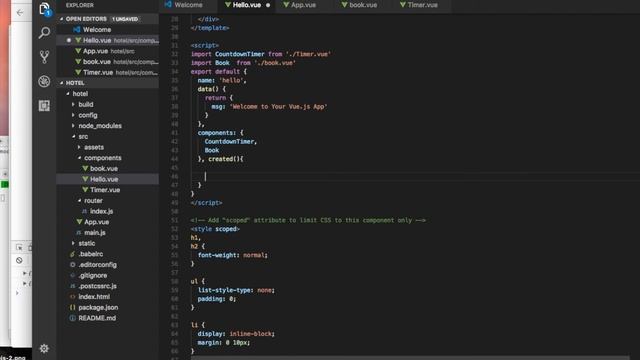Open the Debug view icon
This screenshot has height=360, width=640.
(x=44, y=81)
